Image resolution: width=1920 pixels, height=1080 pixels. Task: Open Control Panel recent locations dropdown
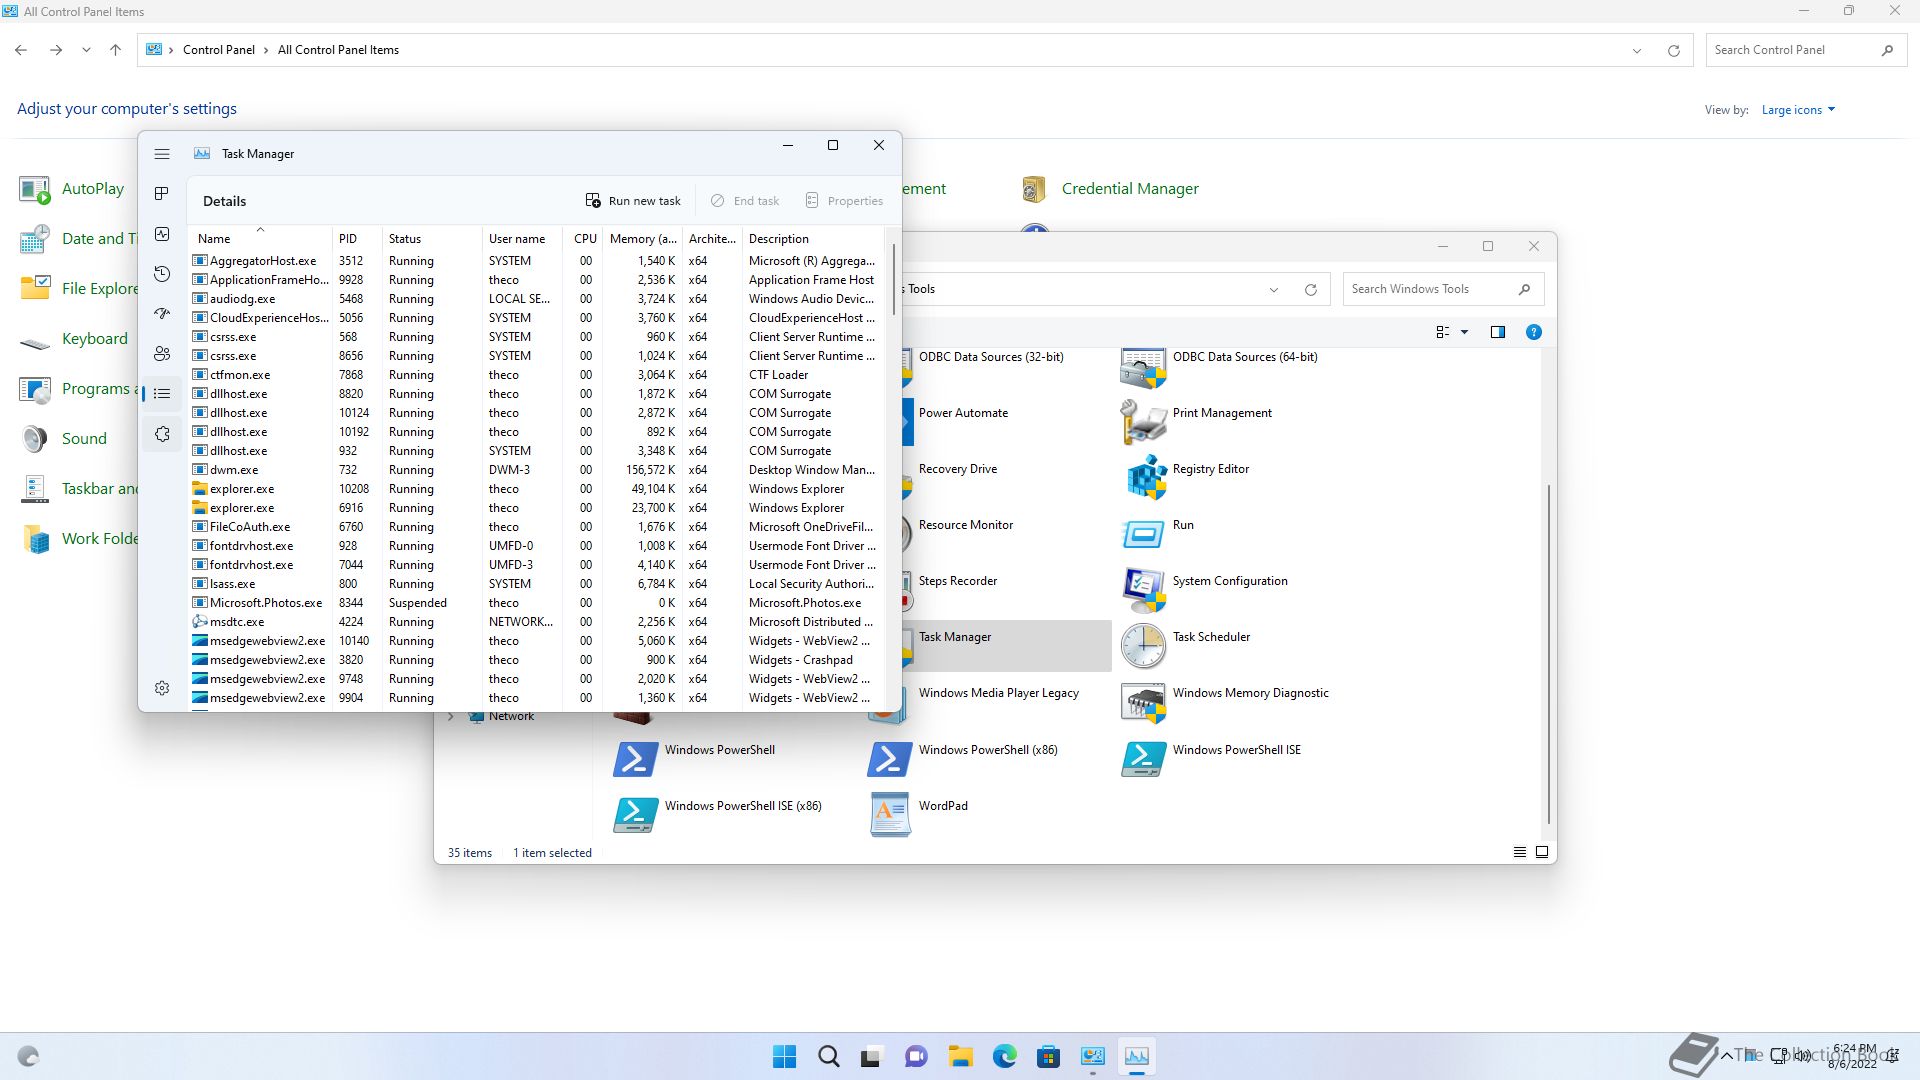point(86,50)
